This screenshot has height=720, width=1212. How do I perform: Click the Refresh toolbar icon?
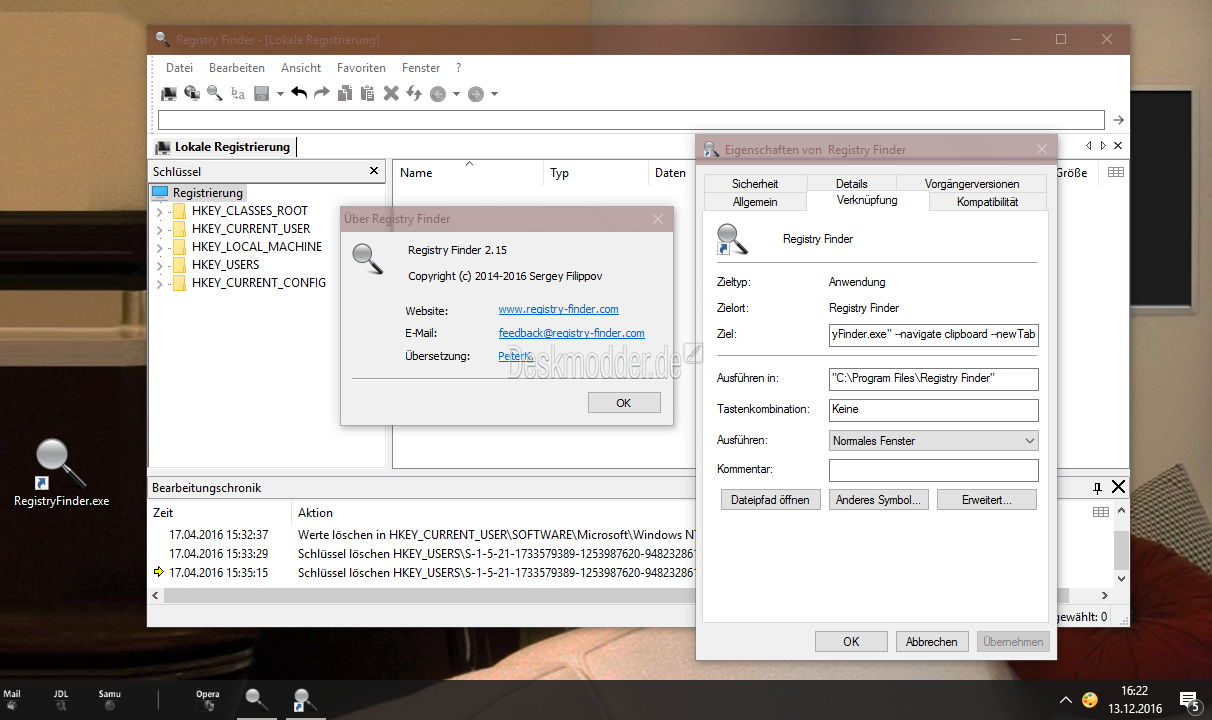pyautogui.click(x=413, y=93)
